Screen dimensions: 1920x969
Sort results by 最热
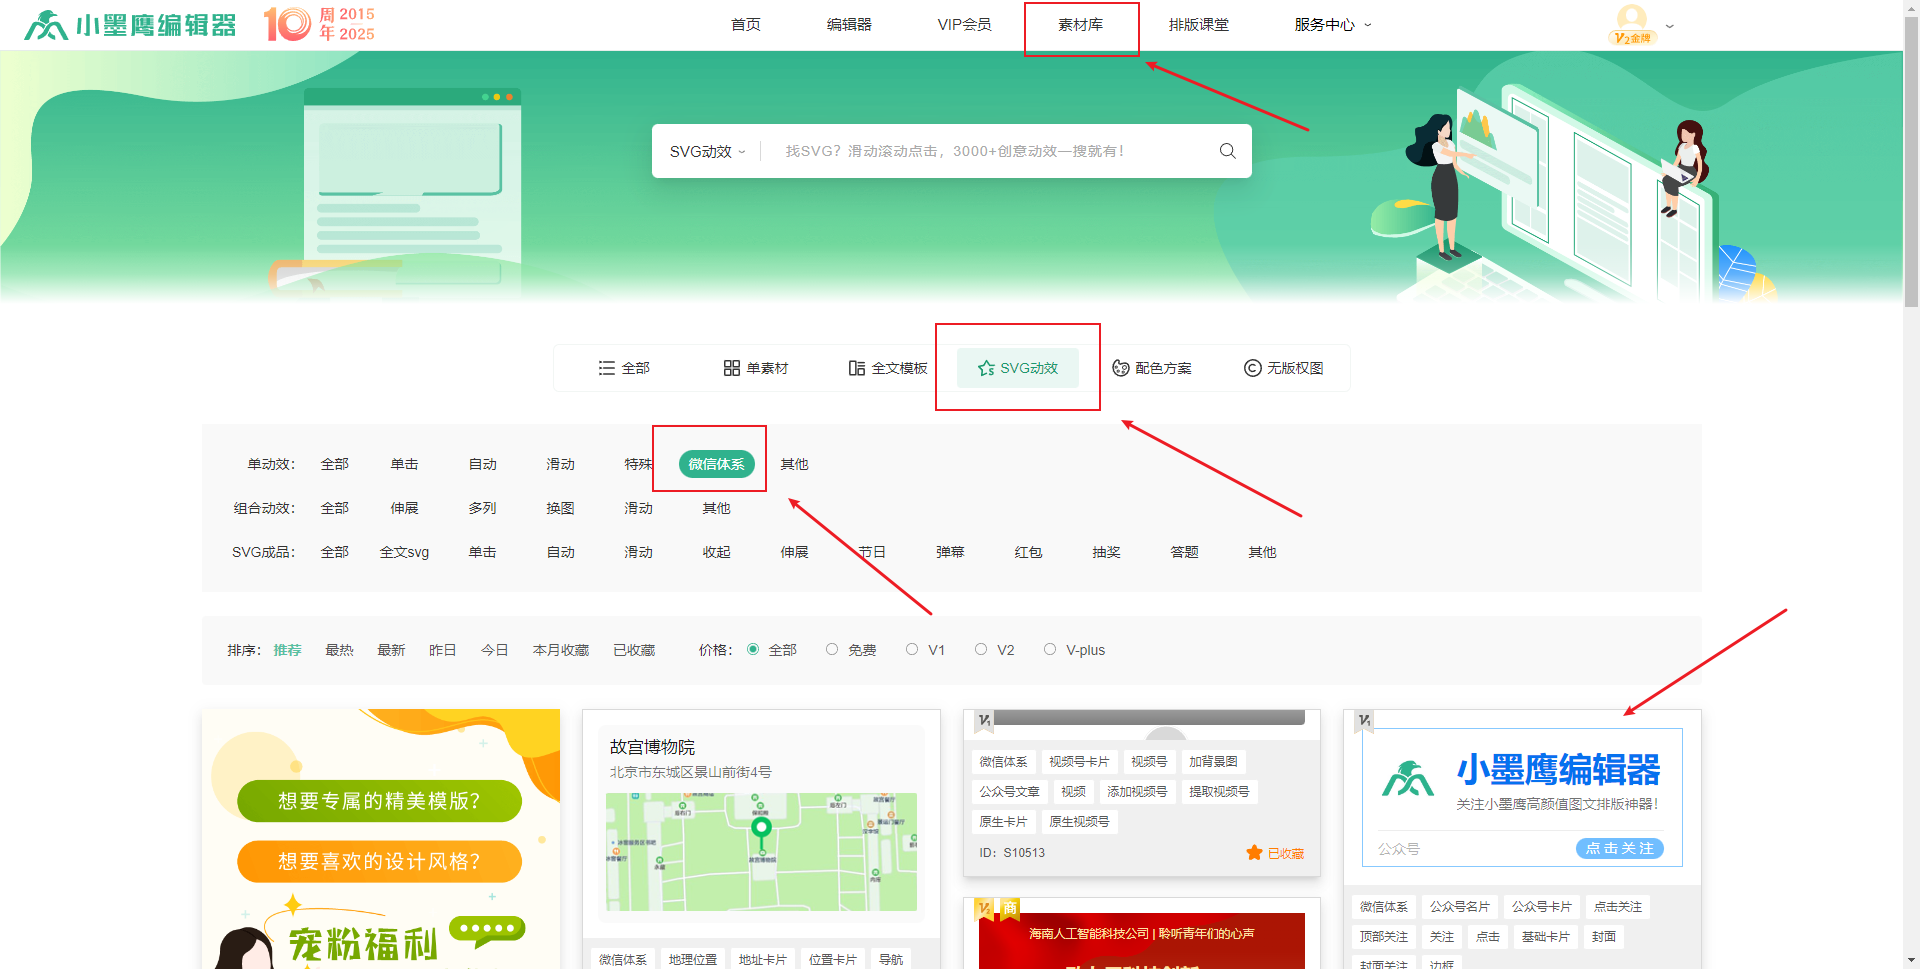pyautogui.click(x=339, y=650)
